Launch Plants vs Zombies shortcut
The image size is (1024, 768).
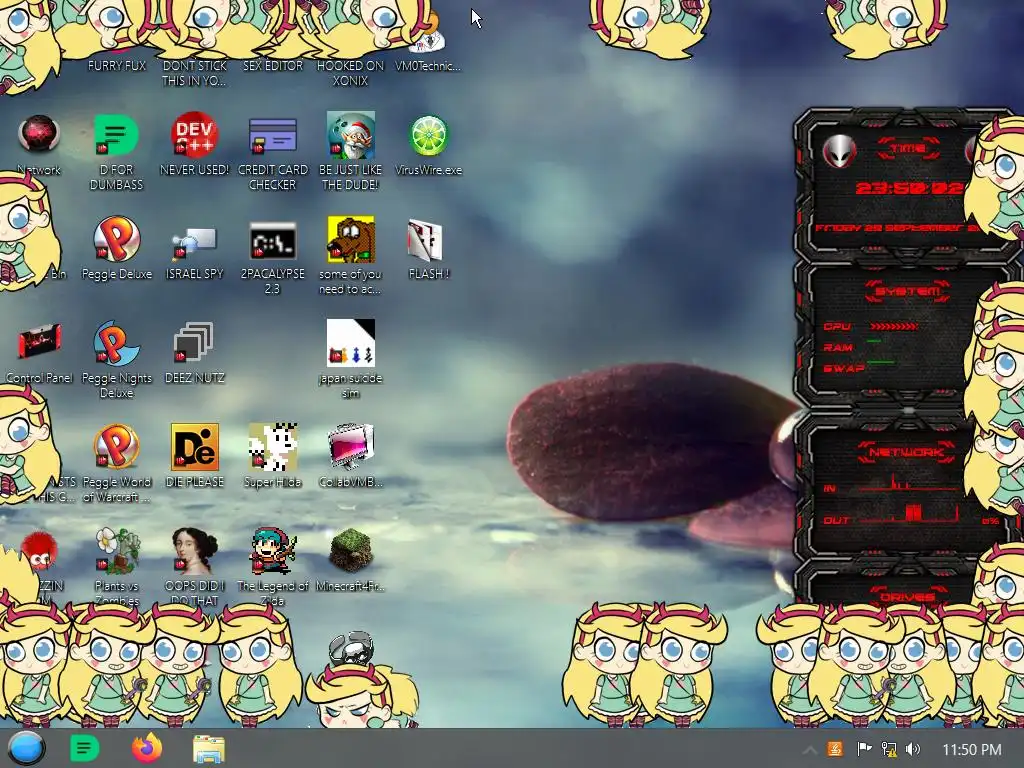click(116, 551)
